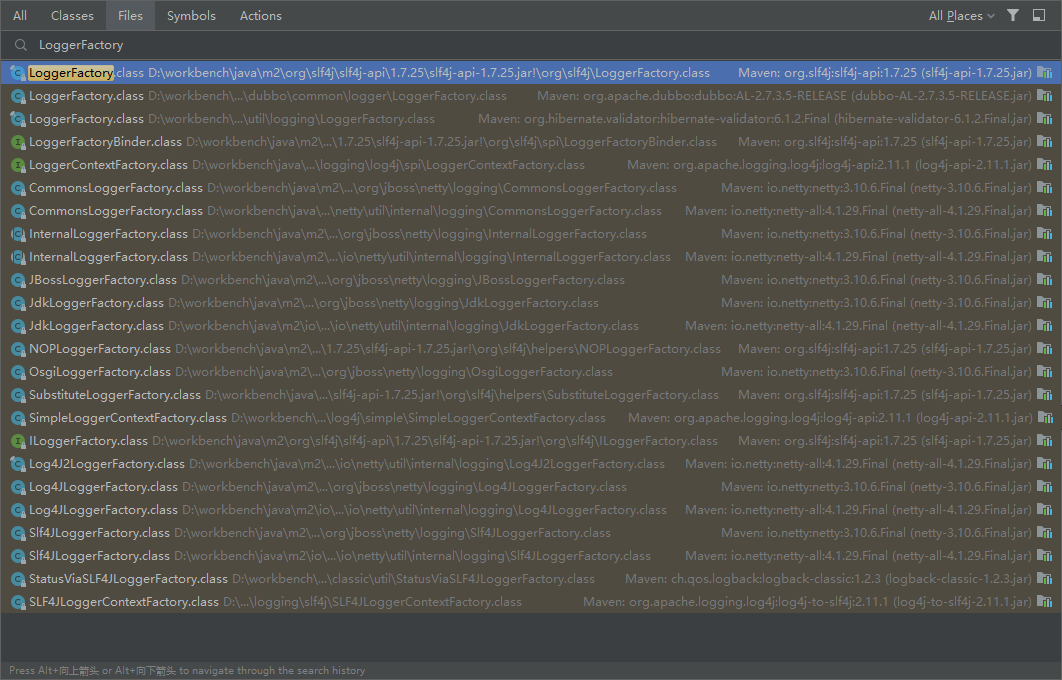Click the library icon on the dubbo-common row
1062x680 pixels.
point(1046,95)
